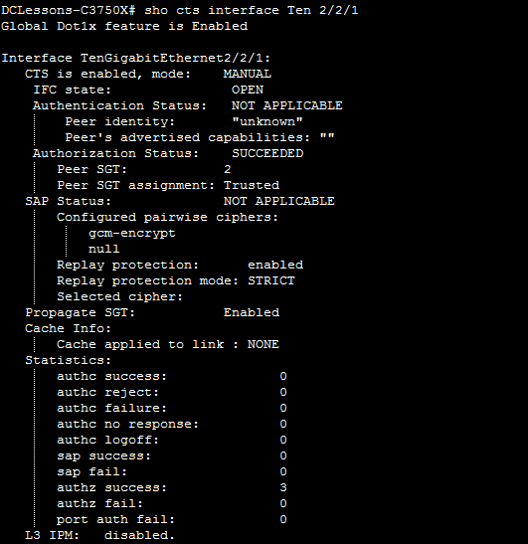Click the Peer SGT assignment Trusted value
Image resolution: width=528 pixels, height=544 pixels.
pos(252,185)
